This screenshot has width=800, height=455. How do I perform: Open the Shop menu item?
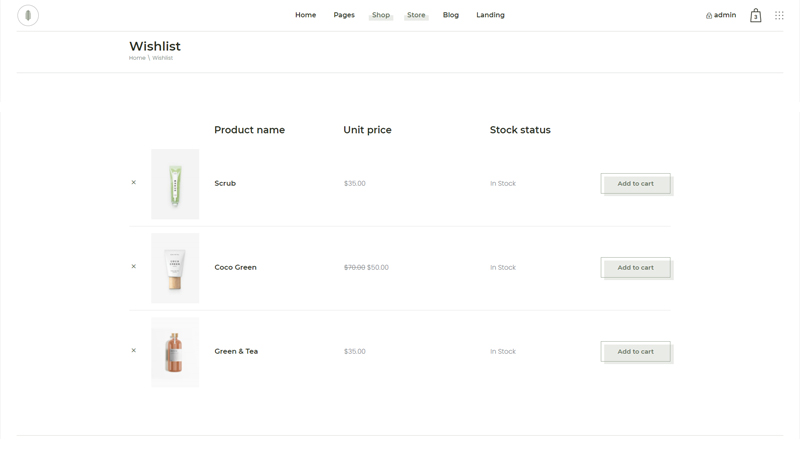coord(381,15)
